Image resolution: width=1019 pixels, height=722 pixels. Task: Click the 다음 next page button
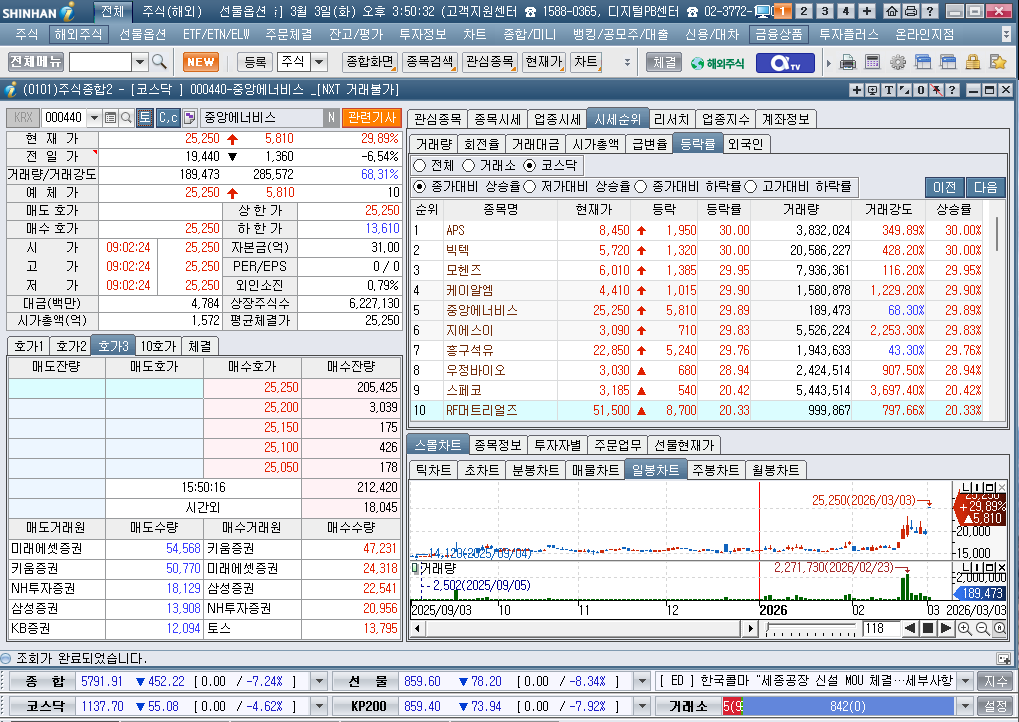coord(985,187)
